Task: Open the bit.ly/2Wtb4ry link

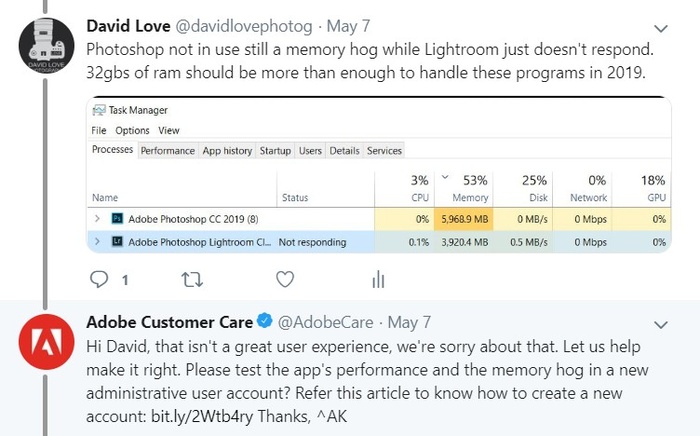Action: [x=202, y=416]
